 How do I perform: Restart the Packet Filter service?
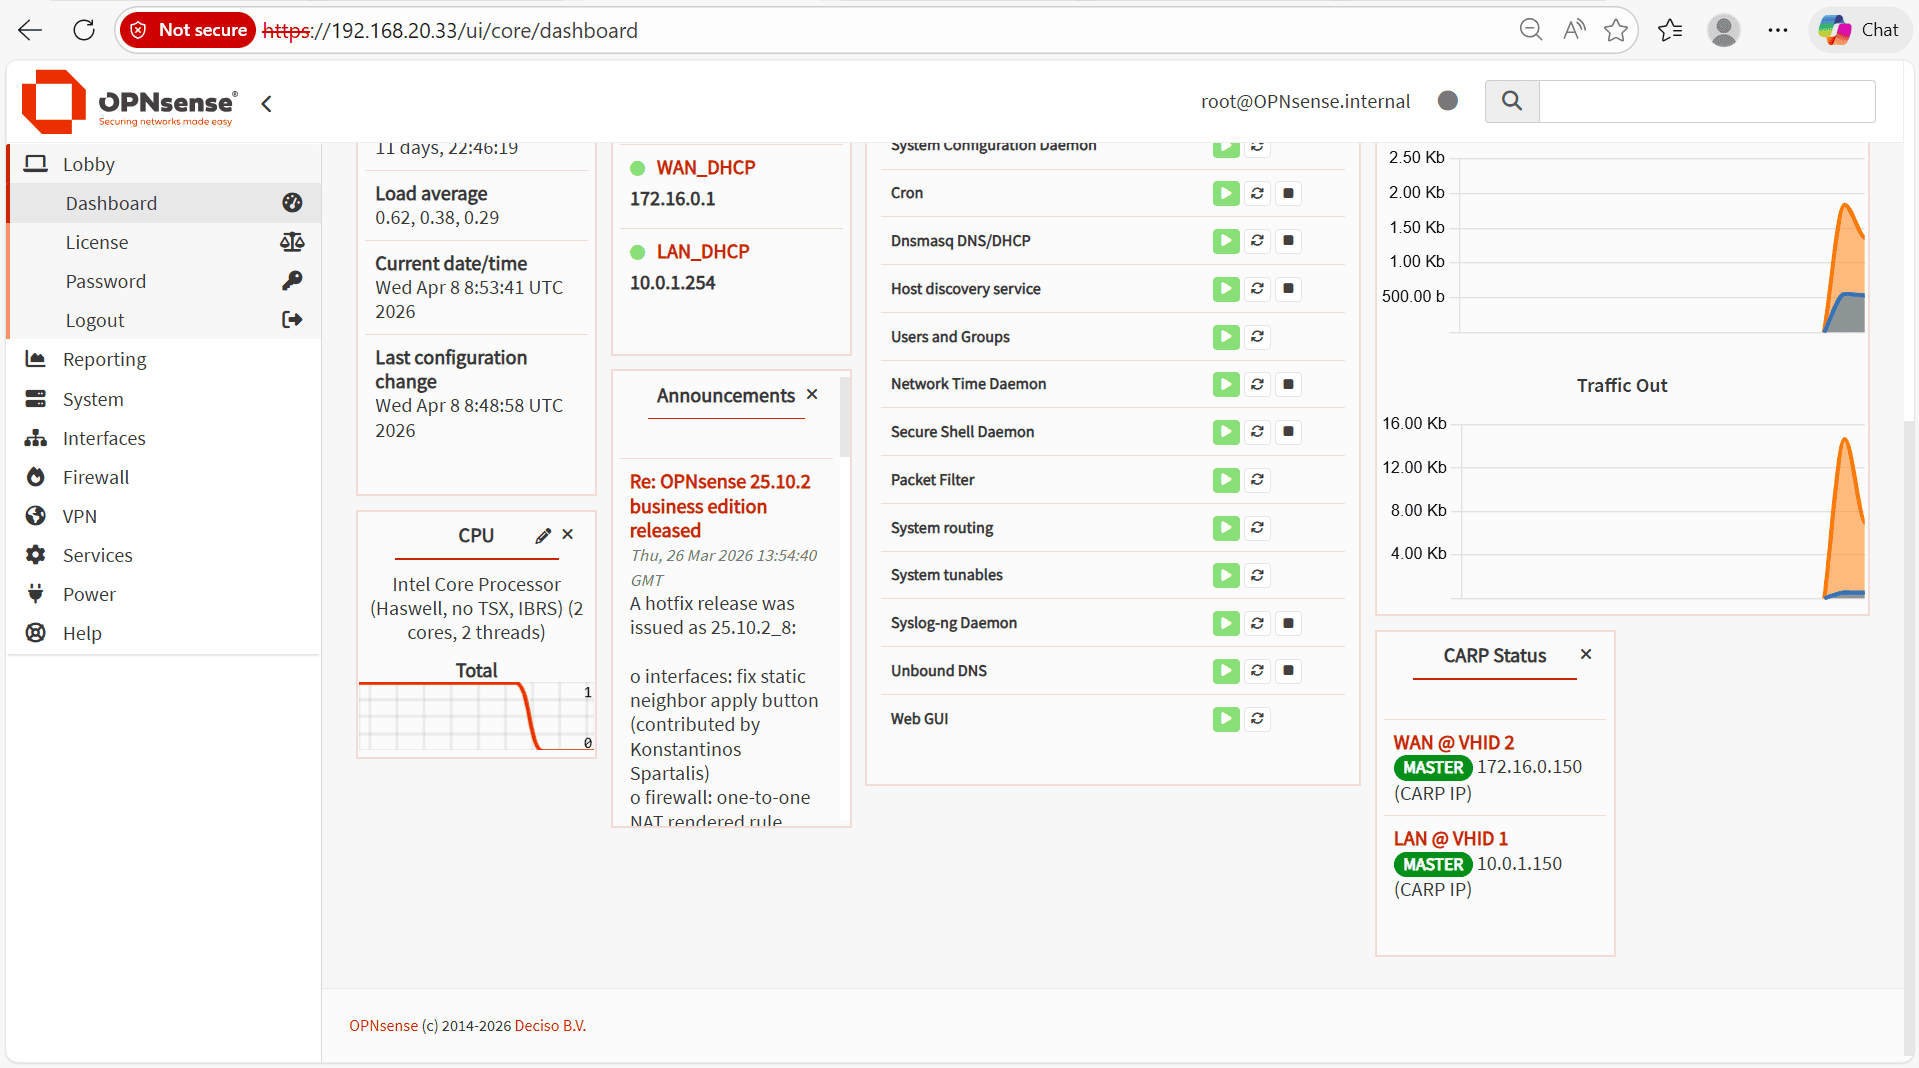point(1257,480)
